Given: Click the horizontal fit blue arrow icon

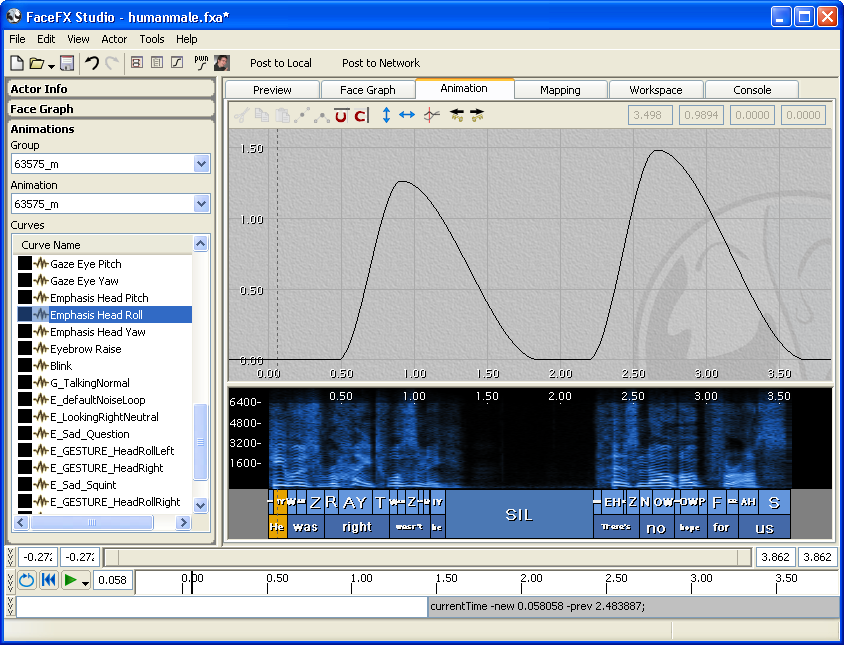Looking at the screenshot, I should (x=407, y=115).
